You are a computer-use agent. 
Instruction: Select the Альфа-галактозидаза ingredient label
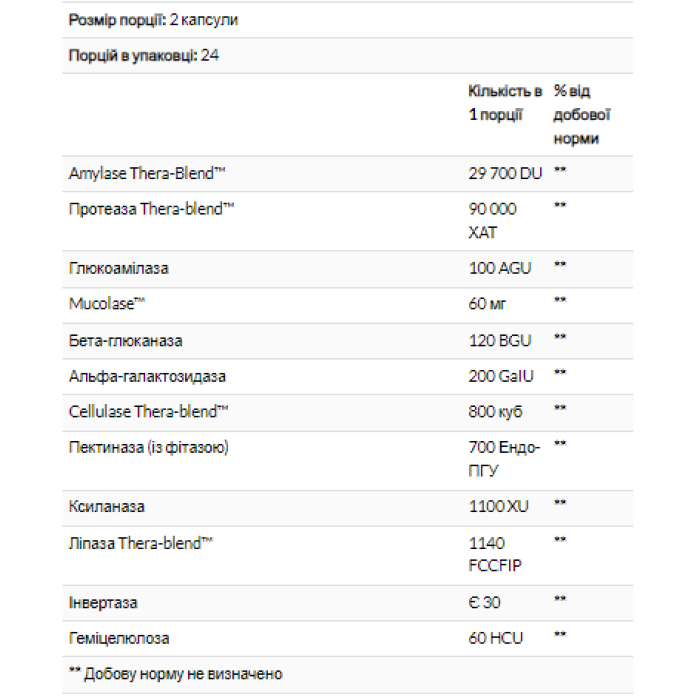147,376
